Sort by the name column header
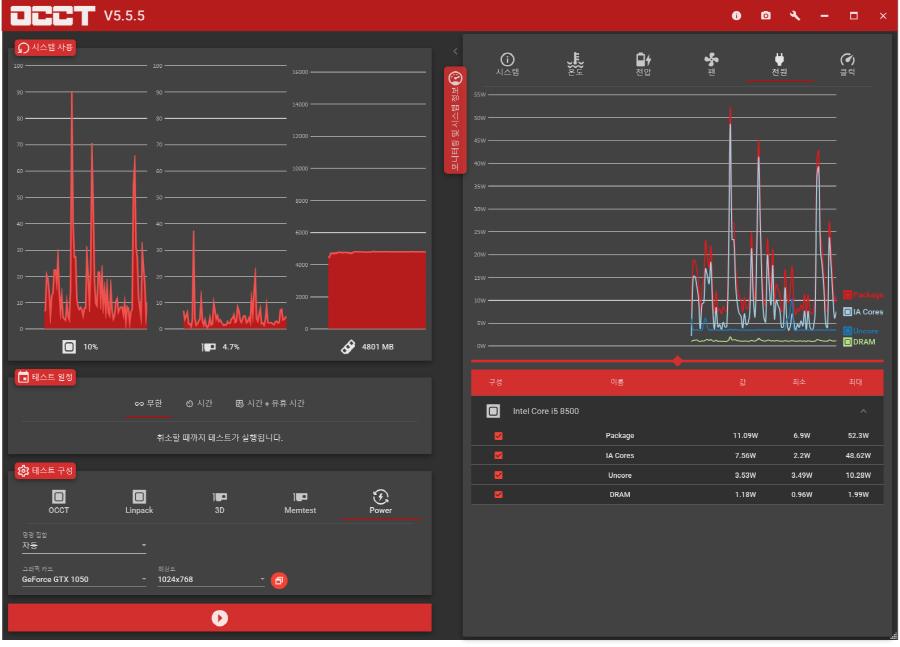This screenshot has height=647, width=900. click(617, 382)
